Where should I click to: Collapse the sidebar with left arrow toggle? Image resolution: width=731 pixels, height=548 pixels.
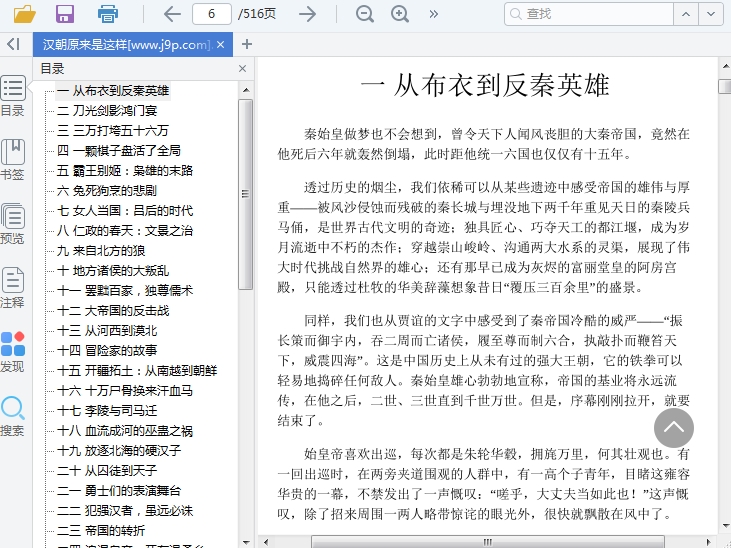(13, 44)
